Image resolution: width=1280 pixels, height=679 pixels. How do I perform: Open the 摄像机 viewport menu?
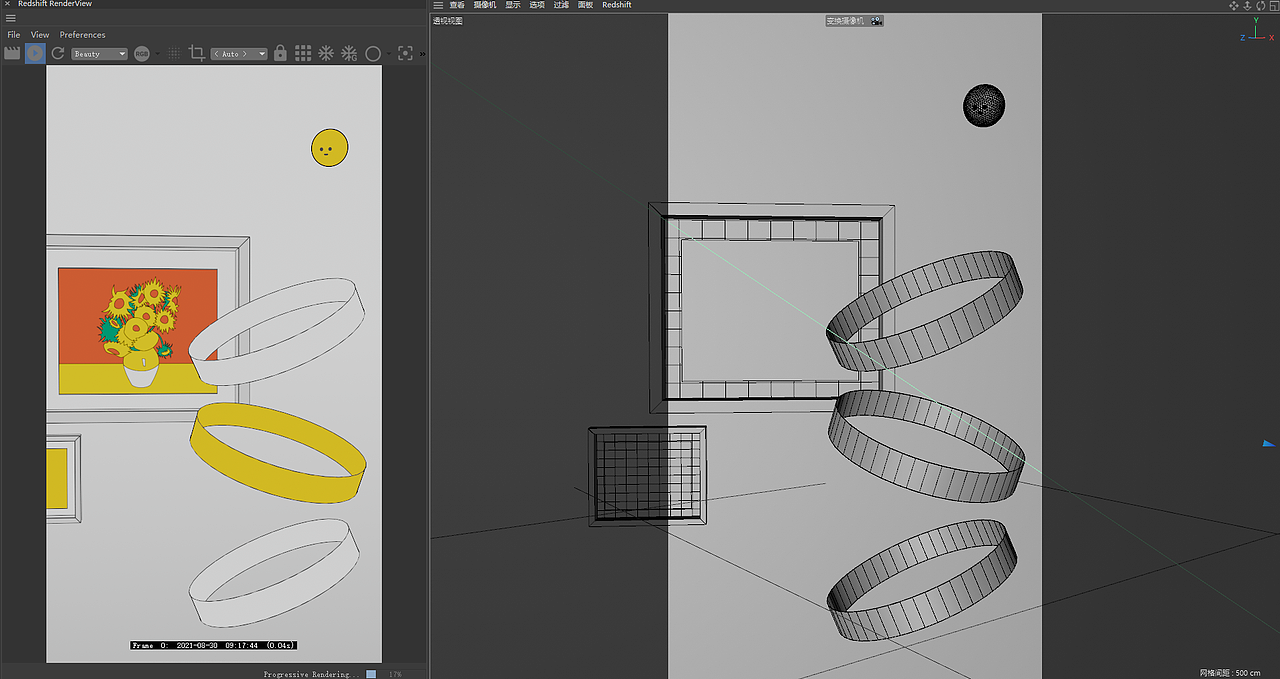click(485, 5)
